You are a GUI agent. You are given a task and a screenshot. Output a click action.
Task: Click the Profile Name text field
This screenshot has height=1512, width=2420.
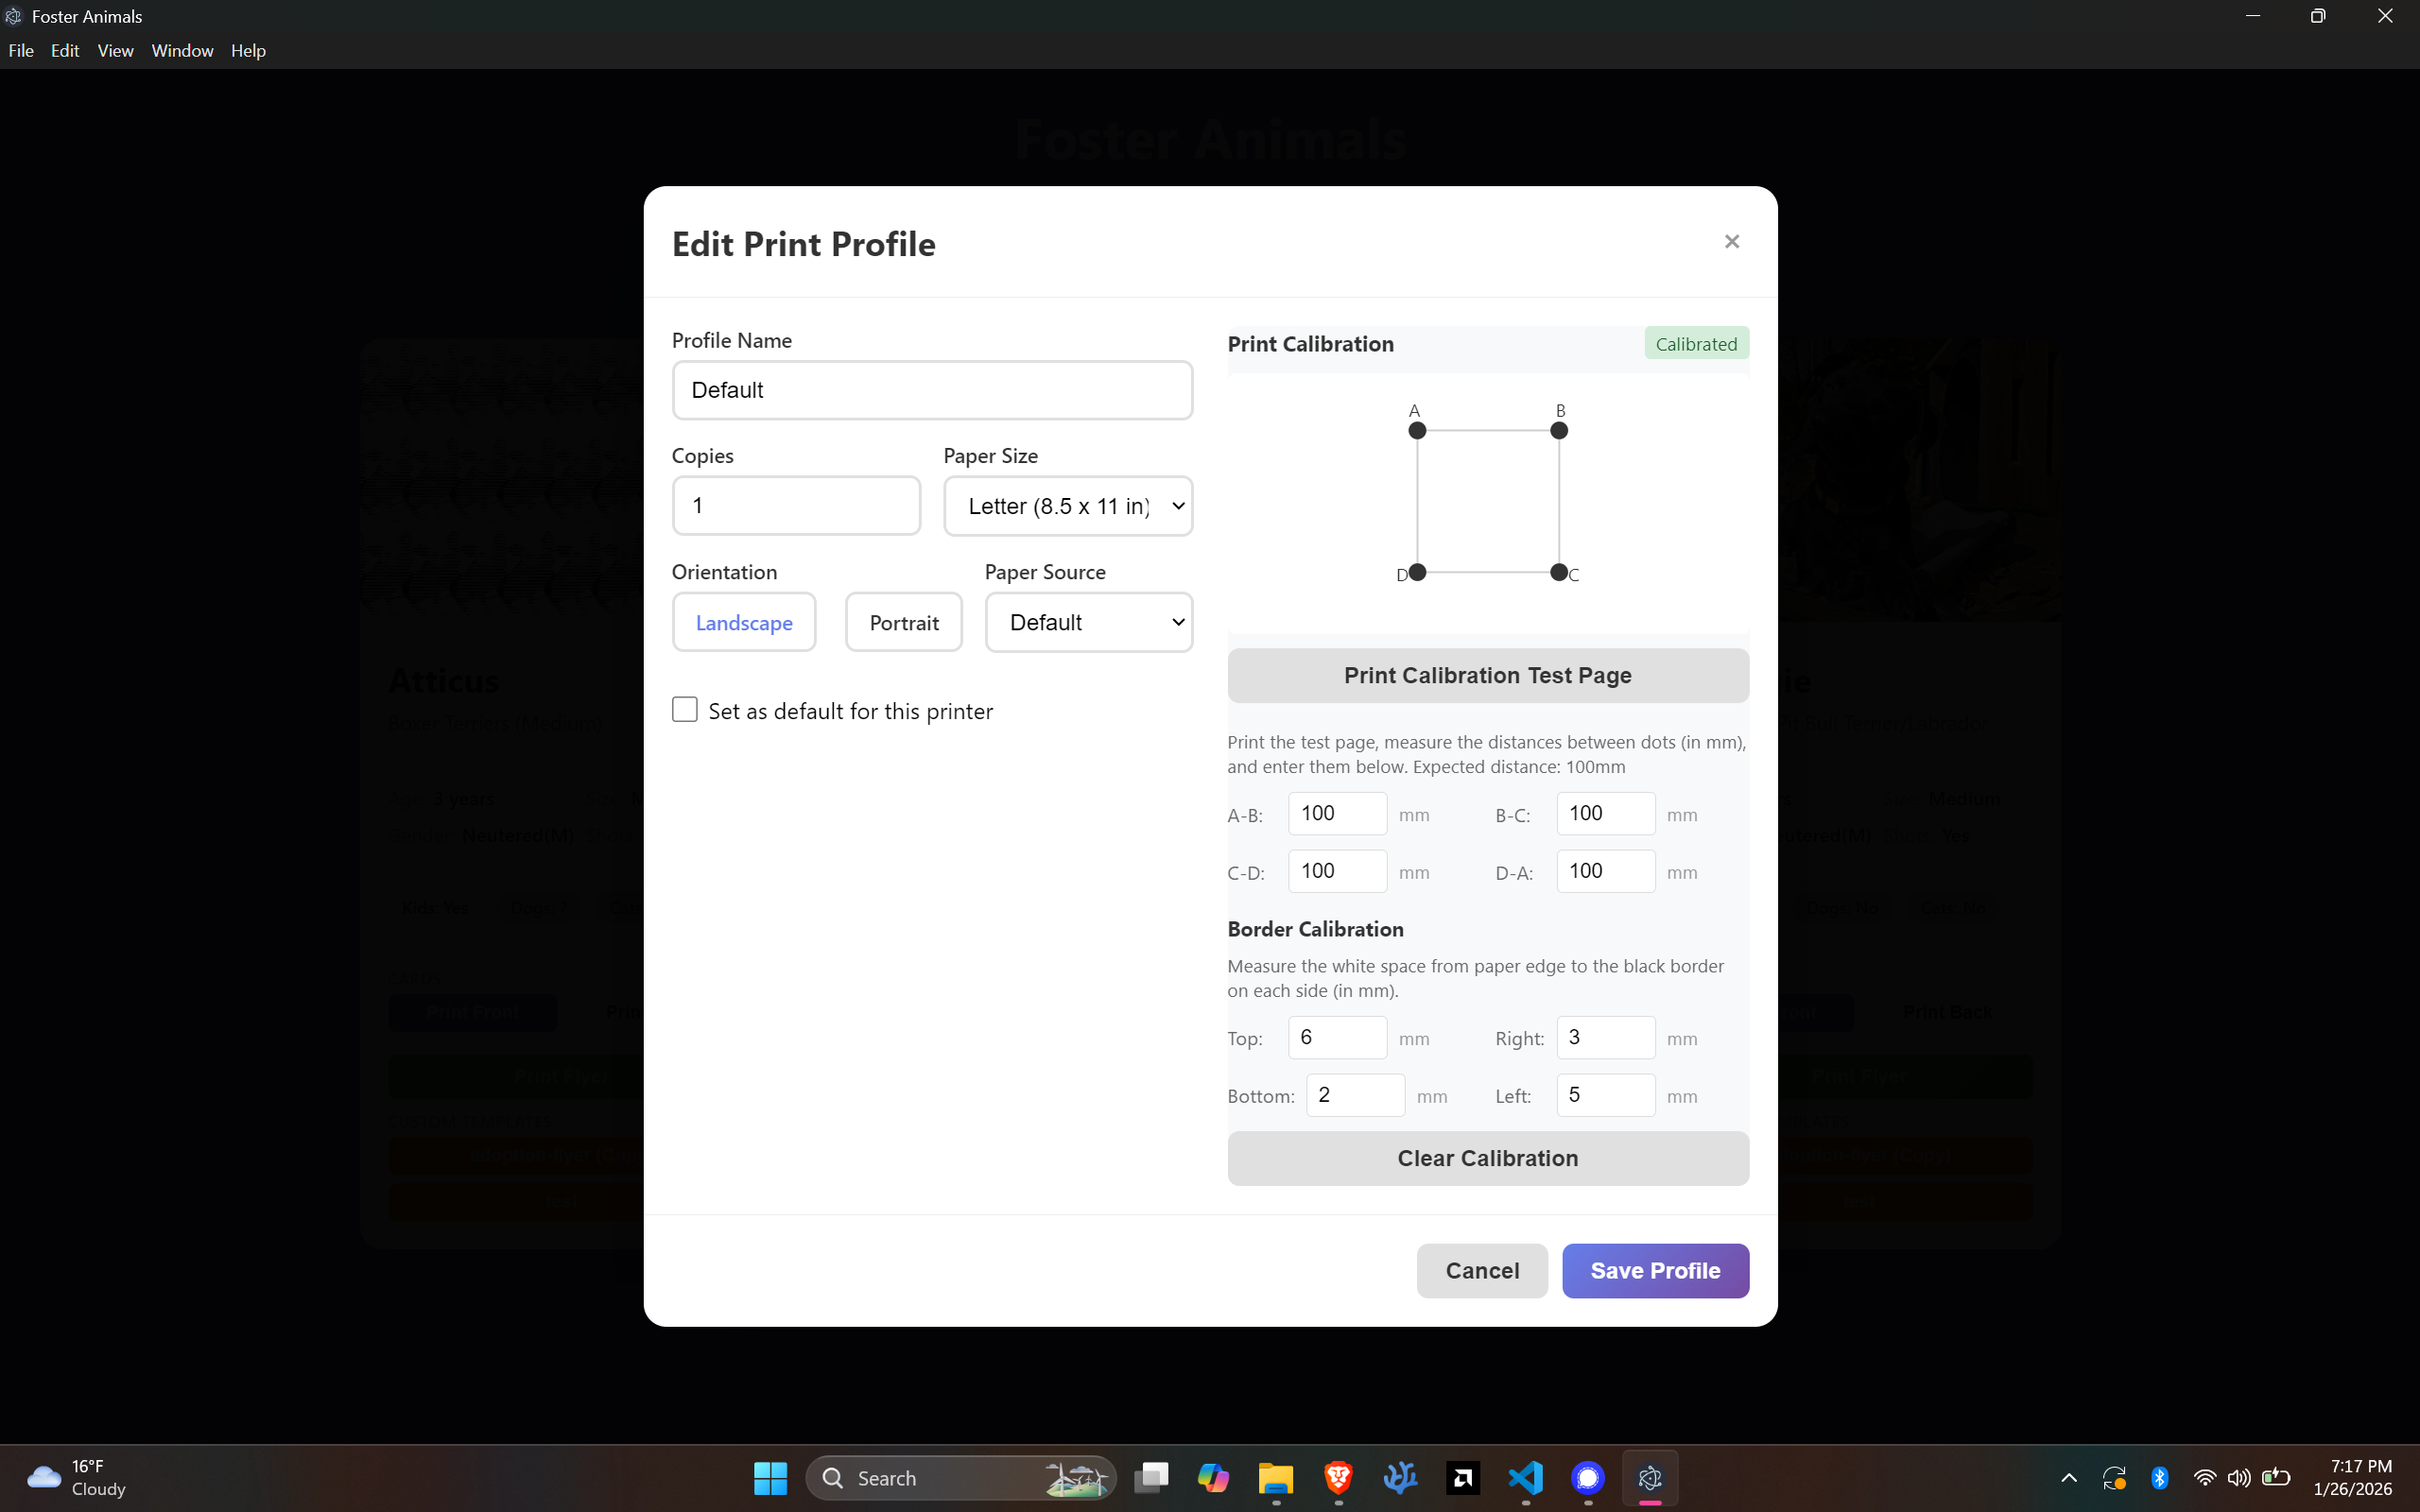click(x=931, y=390)
